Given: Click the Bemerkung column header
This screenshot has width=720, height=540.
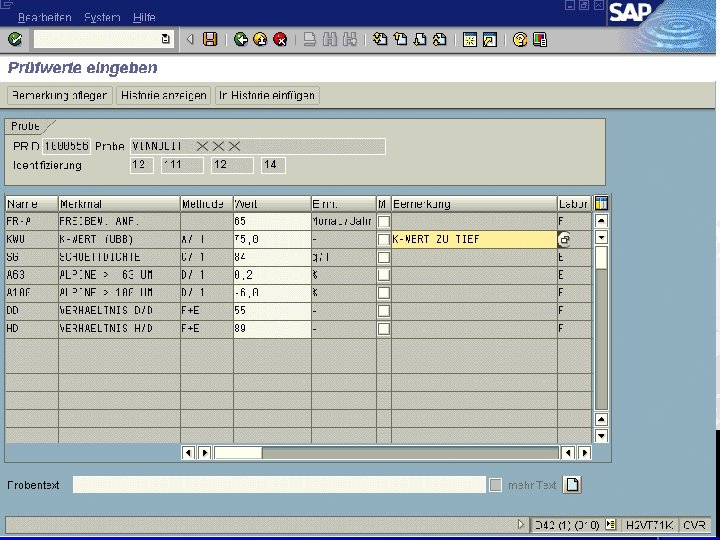Looking at the screenshot, I should tap(474, 204).
